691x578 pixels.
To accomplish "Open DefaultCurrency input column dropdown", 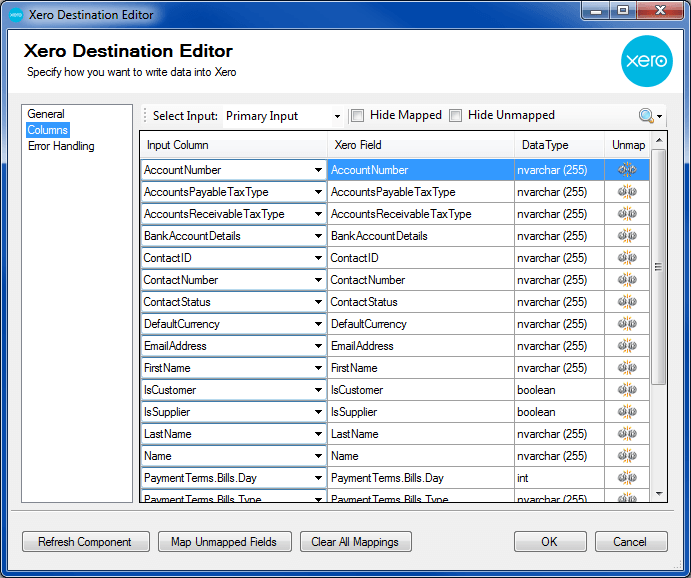I will click(318, 324).
